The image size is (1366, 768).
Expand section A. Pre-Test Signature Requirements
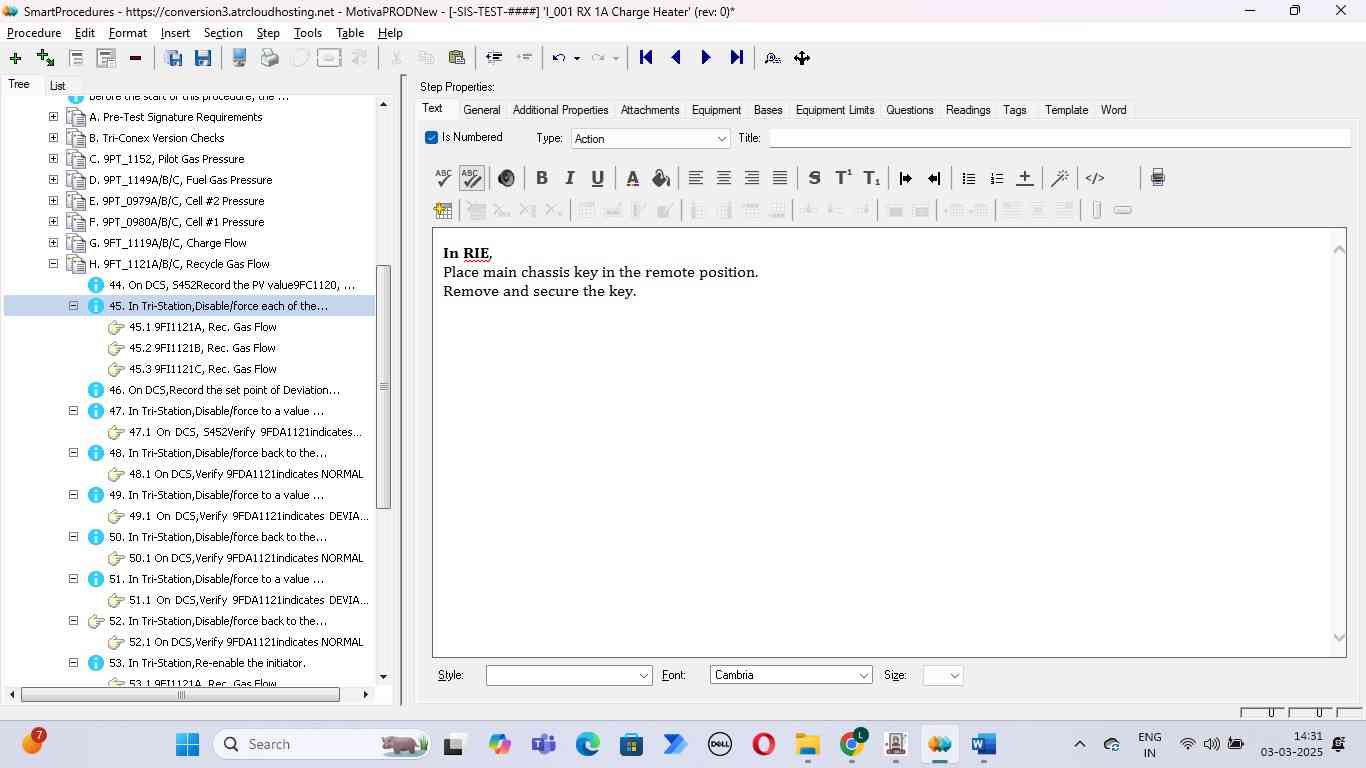click(53, 117)
